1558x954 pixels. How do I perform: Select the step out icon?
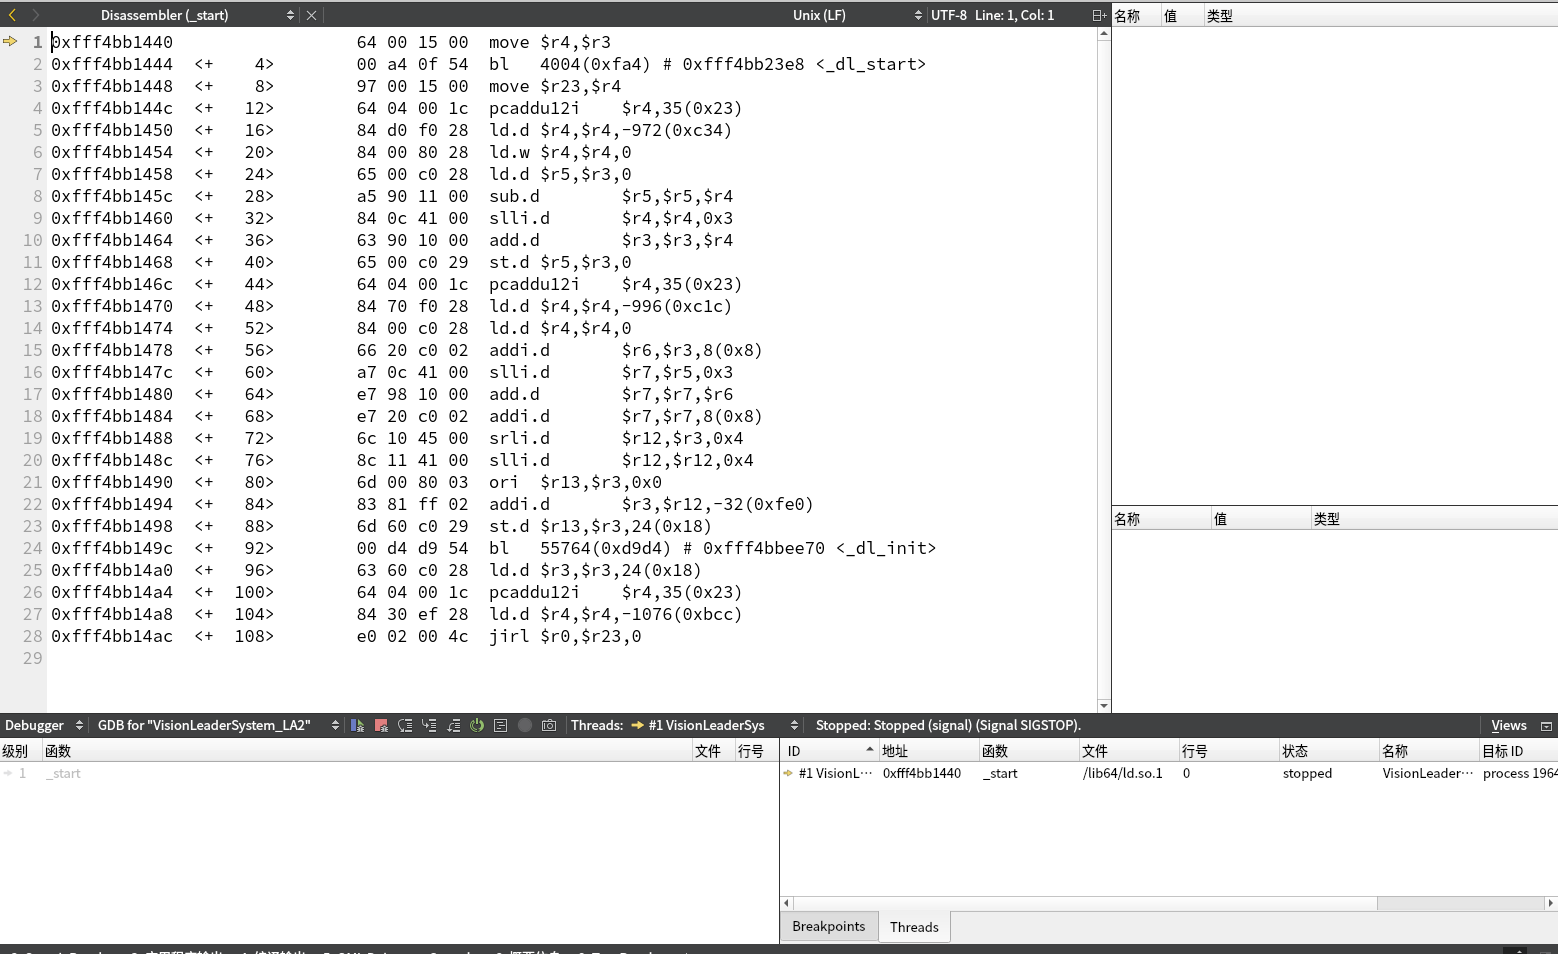point(453,725)
